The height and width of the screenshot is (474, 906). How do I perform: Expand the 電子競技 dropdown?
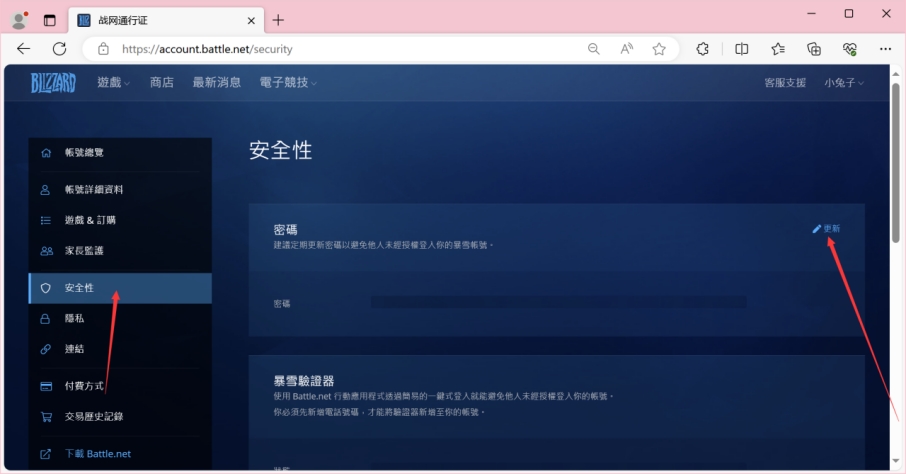pos(288,83)
